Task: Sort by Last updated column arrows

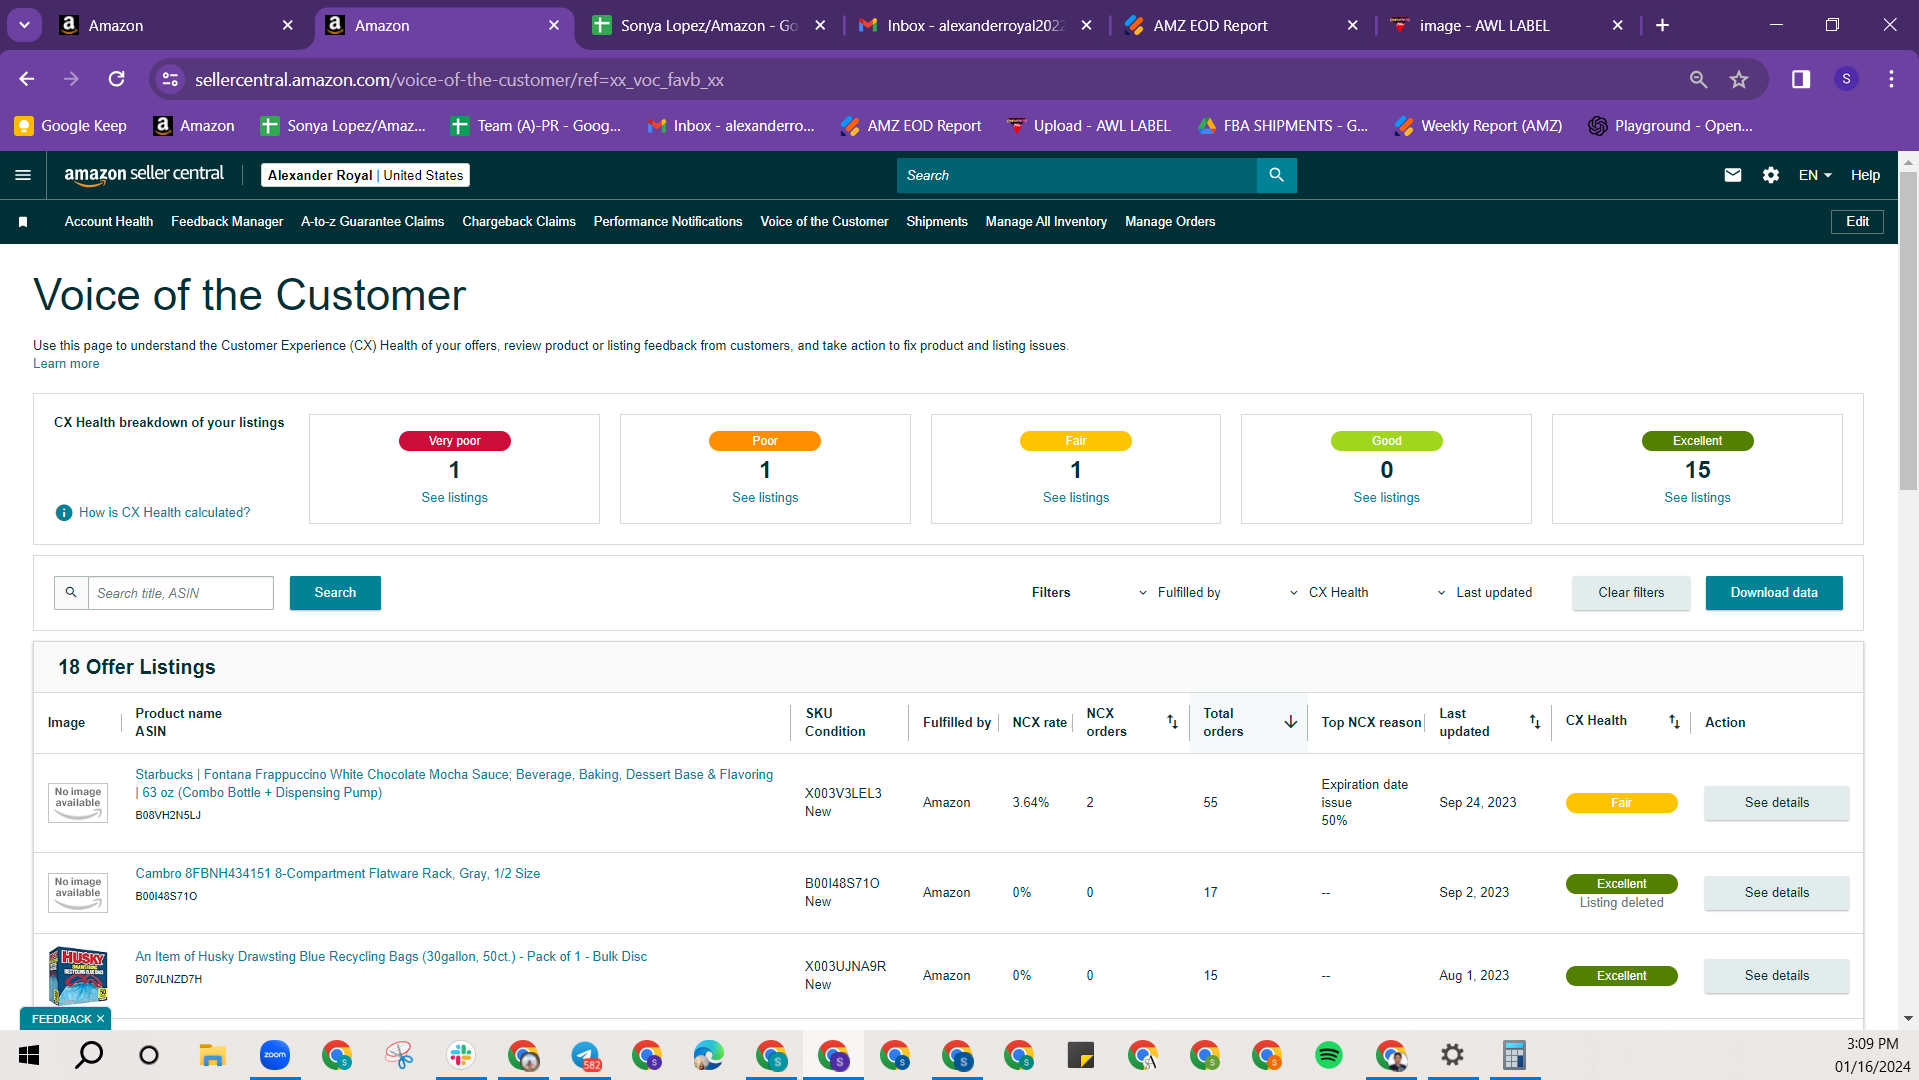Action: tap(1535, 722)
